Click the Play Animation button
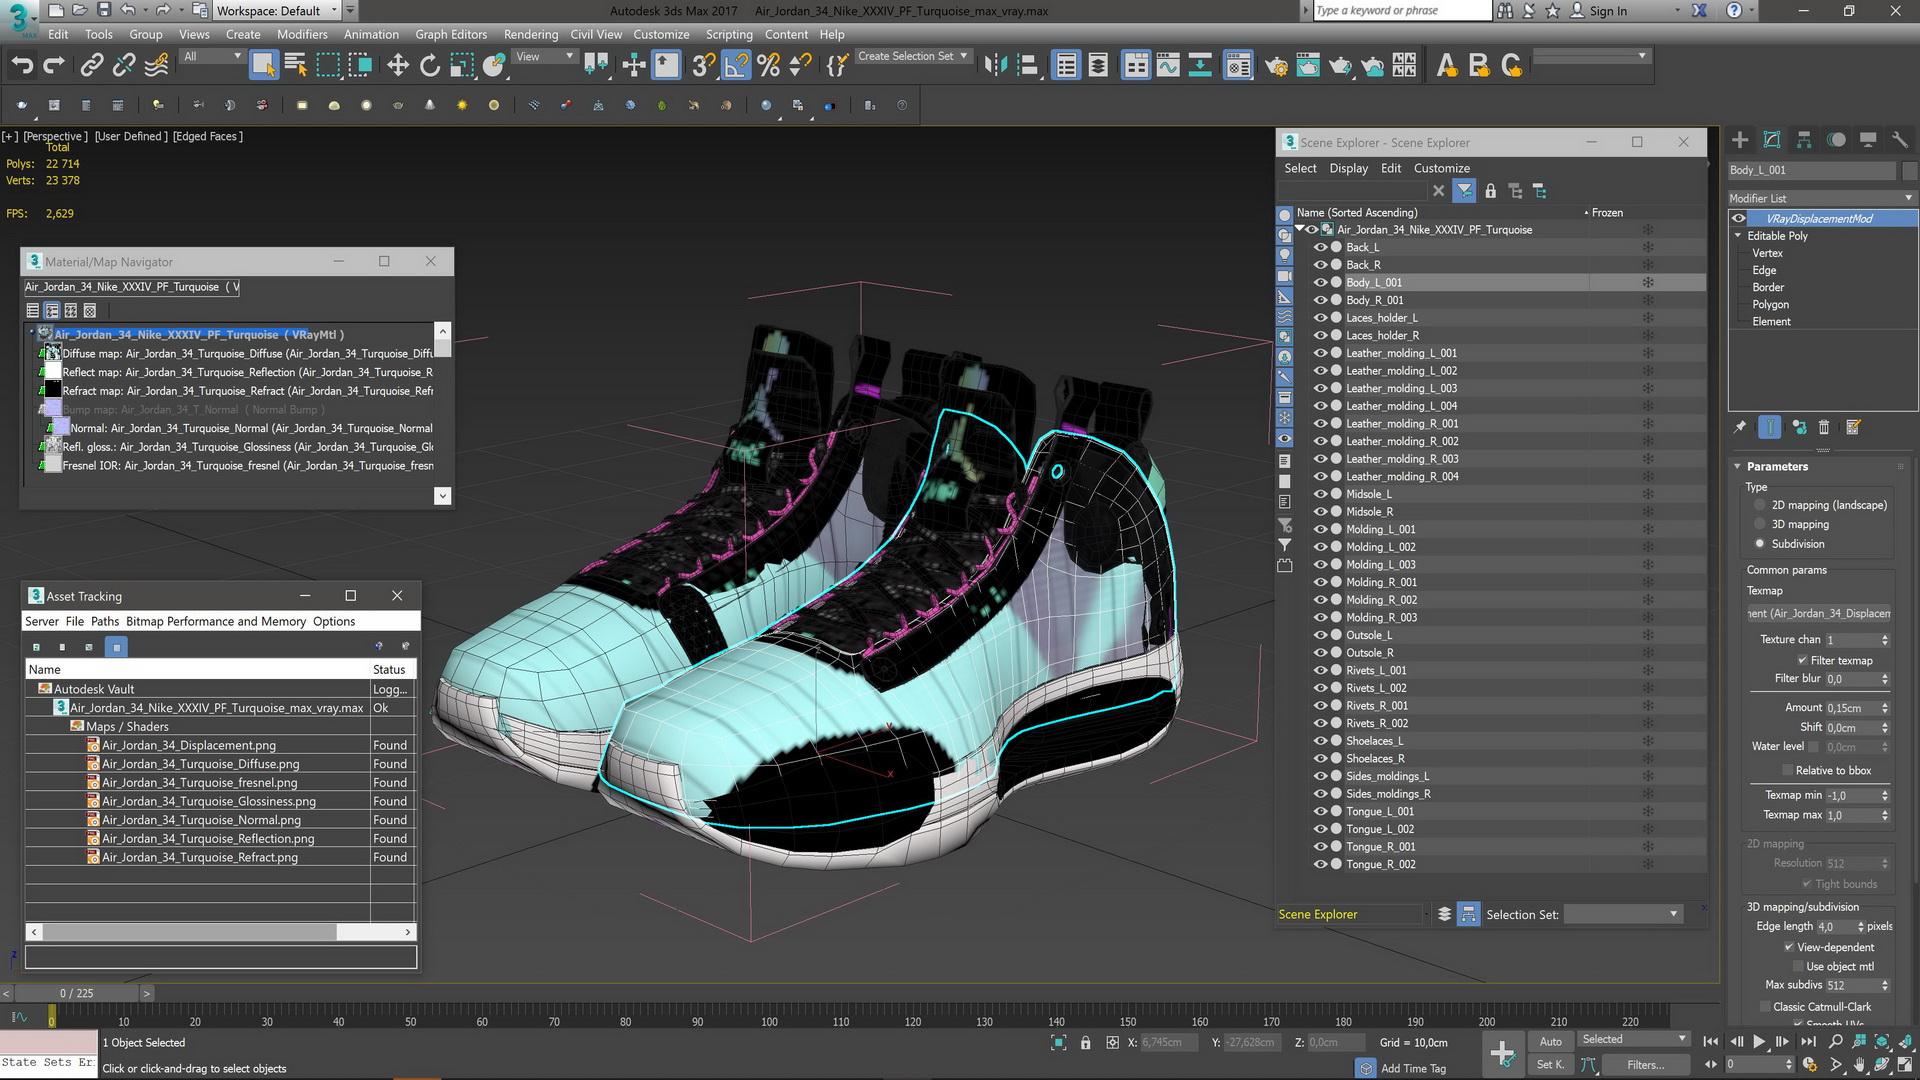 (x=1759, y=1041)
